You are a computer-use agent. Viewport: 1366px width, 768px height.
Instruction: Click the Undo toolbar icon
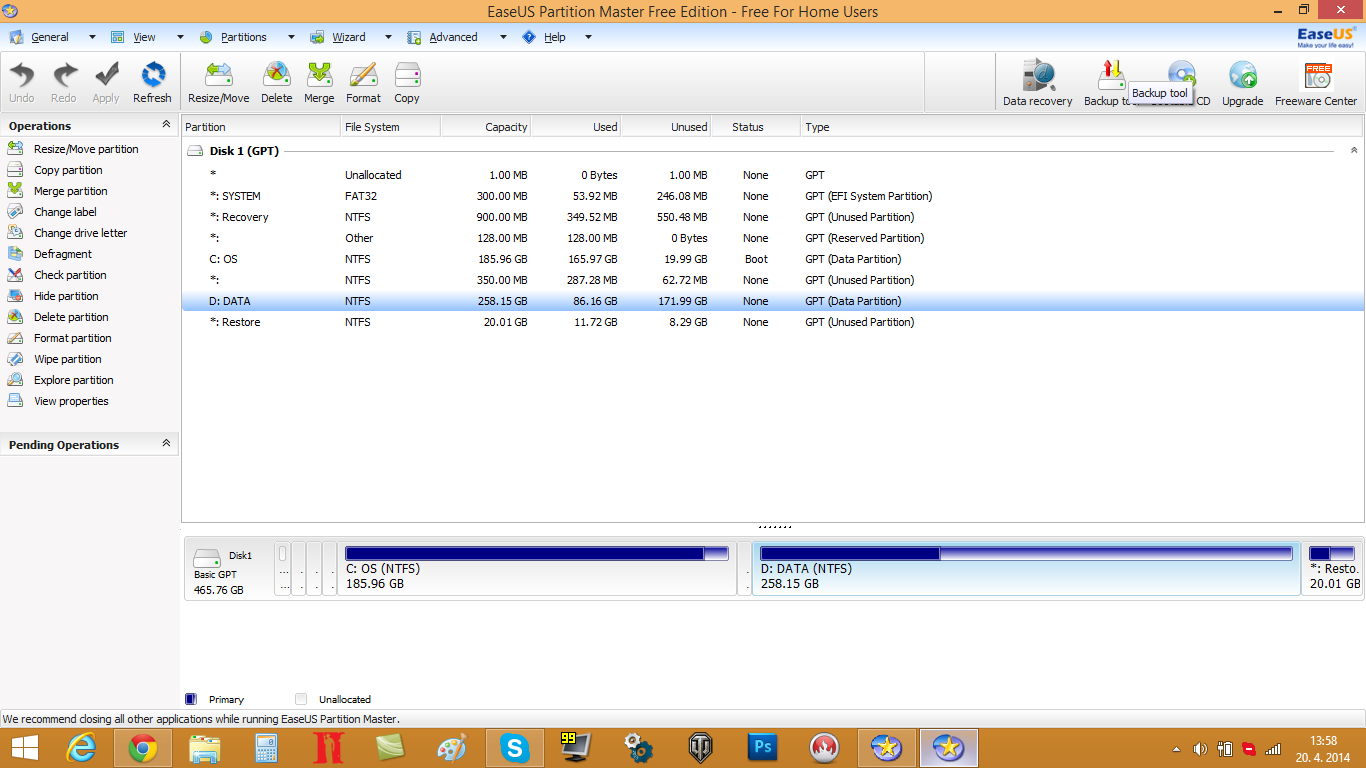pos(22,82)
